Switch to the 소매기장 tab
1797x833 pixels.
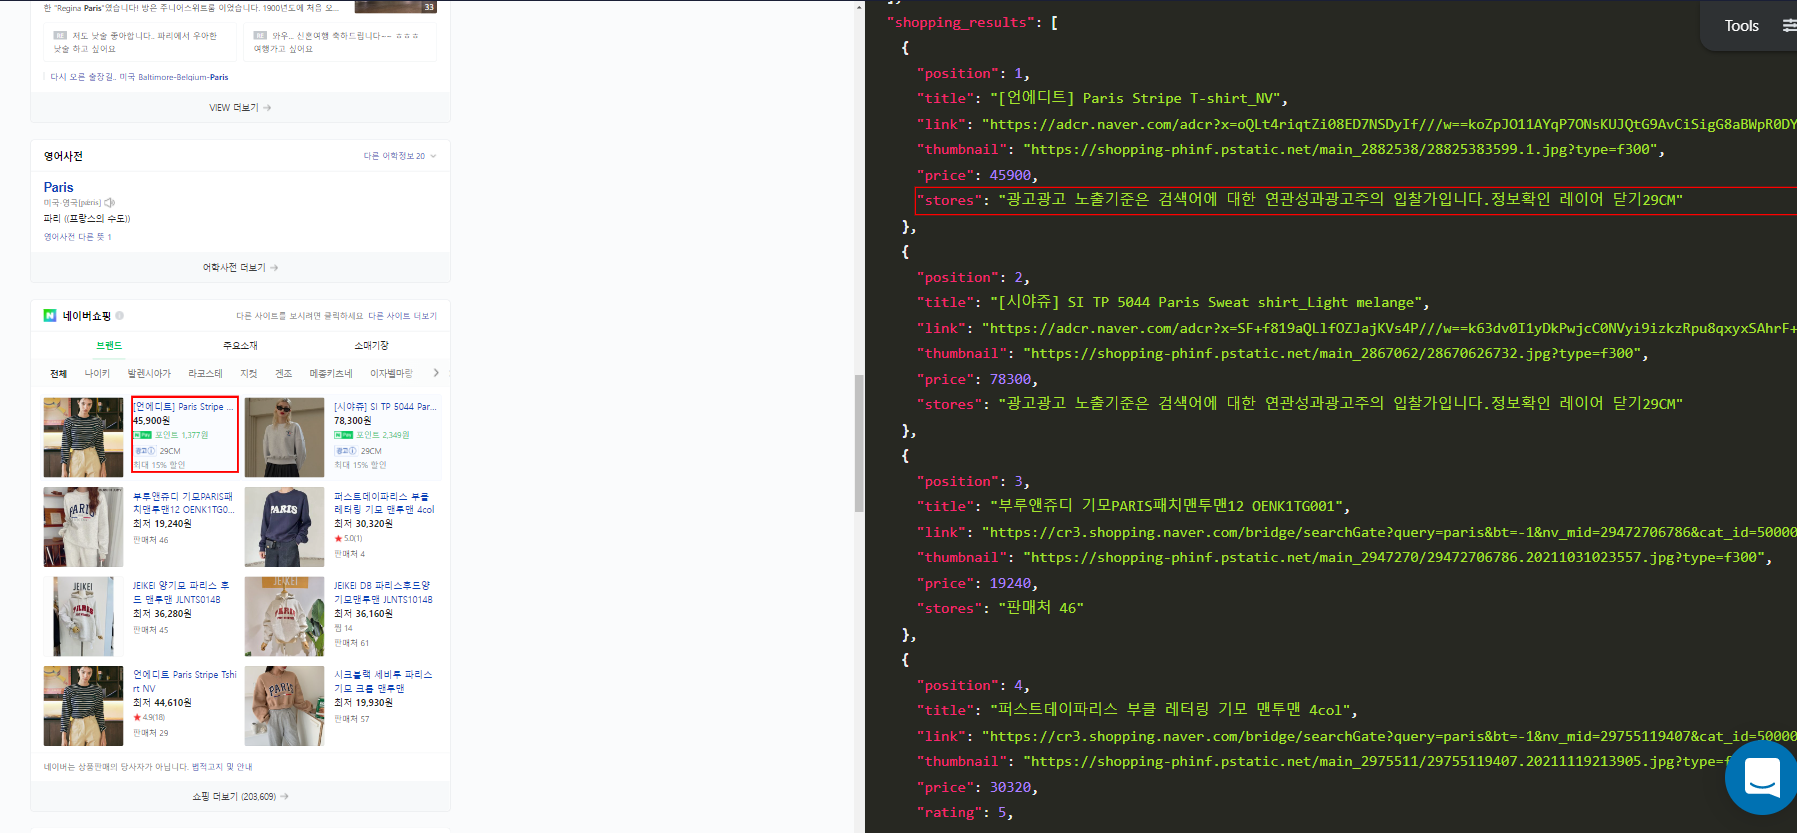[x=371, y=345]
